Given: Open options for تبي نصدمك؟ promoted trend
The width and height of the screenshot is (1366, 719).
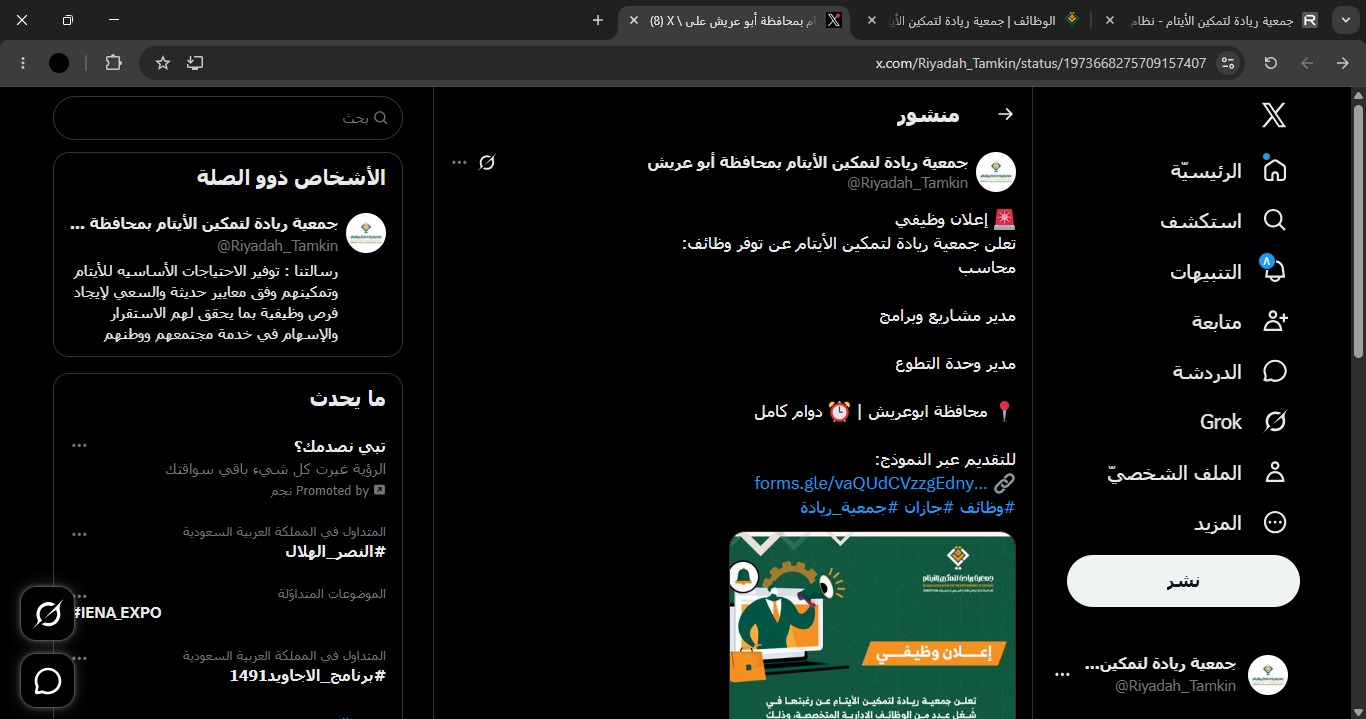Looking at the screenshot, I should pyautogui.click(x=80, y=446).
